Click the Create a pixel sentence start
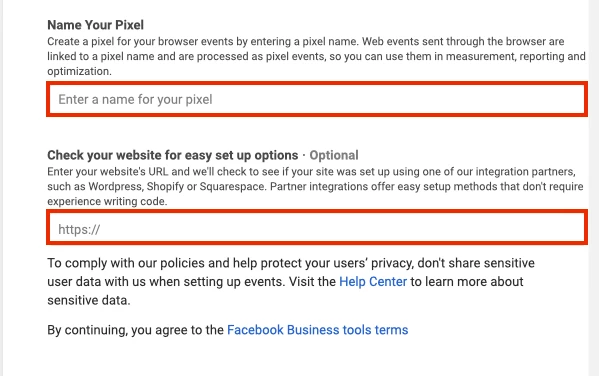Image resolution: width=599 pixels, height=376 pixels. click(x=80, y=41)
